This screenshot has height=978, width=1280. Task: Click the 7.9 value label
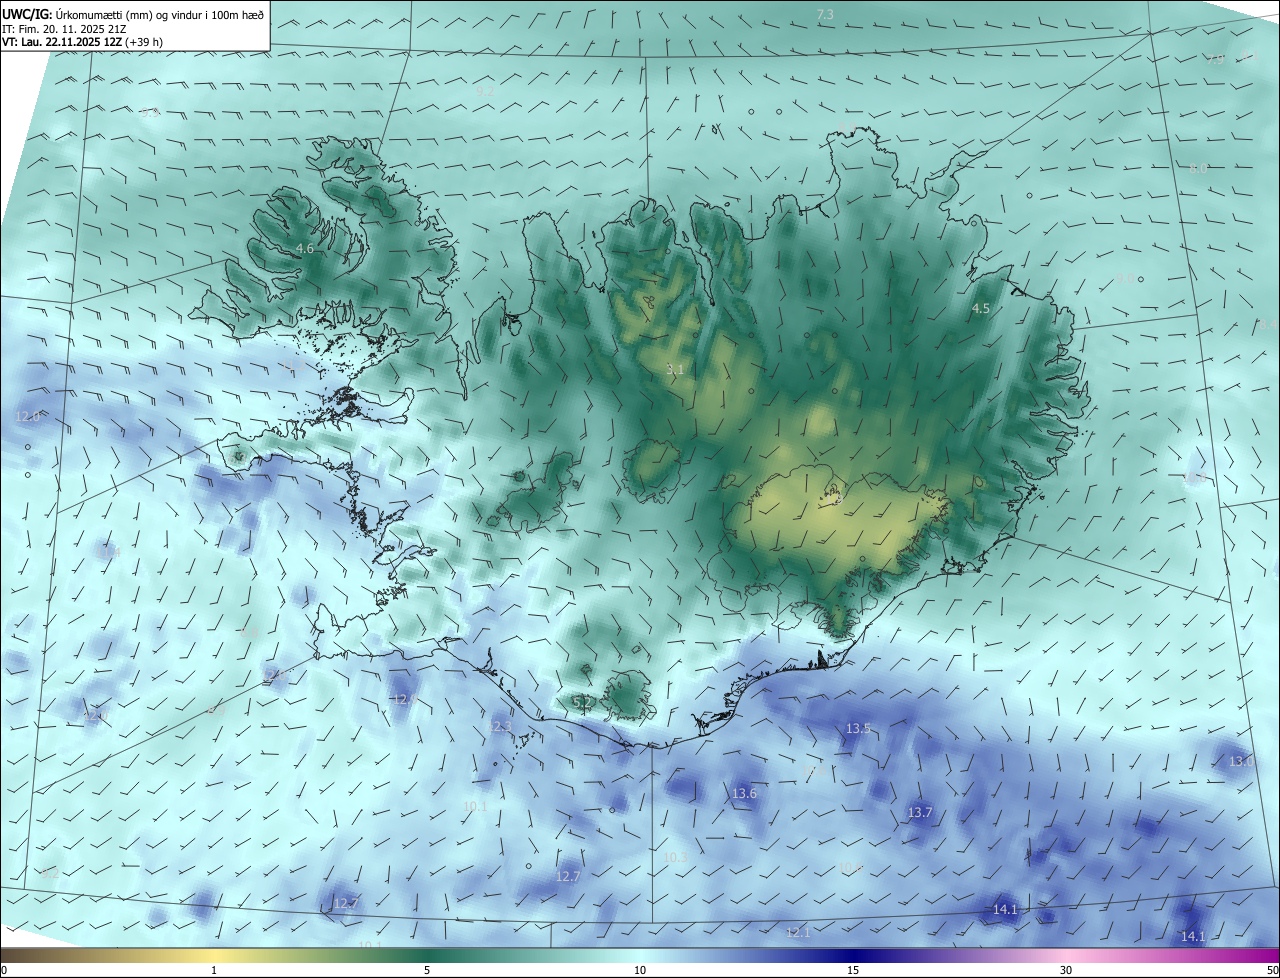click(1215, 60)
